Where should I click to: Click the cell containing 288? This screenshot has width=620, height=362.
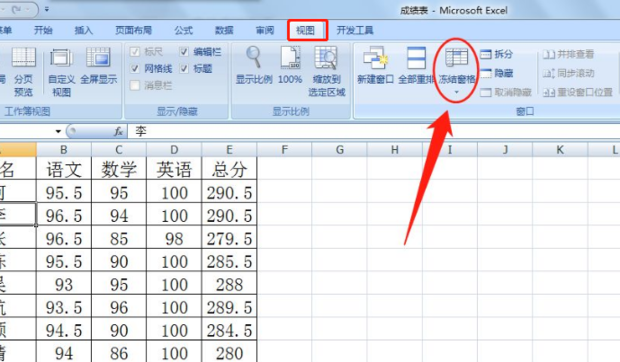[x=229, y=284]
